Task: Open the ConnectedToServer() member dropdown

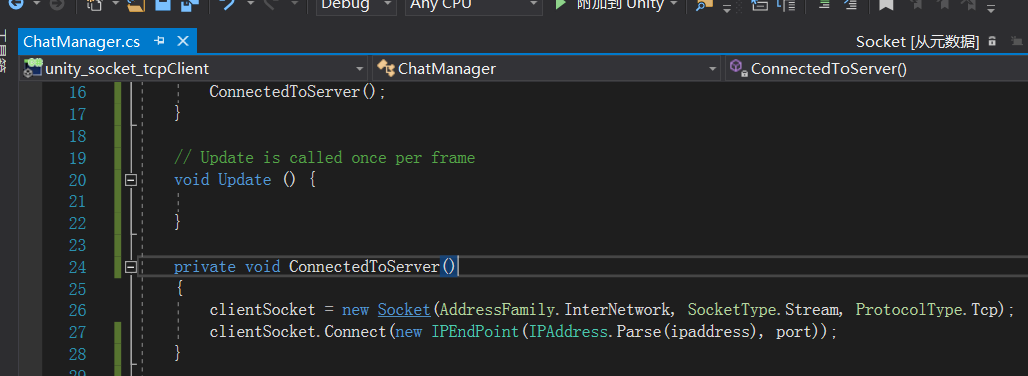Action: pos(877,68)
